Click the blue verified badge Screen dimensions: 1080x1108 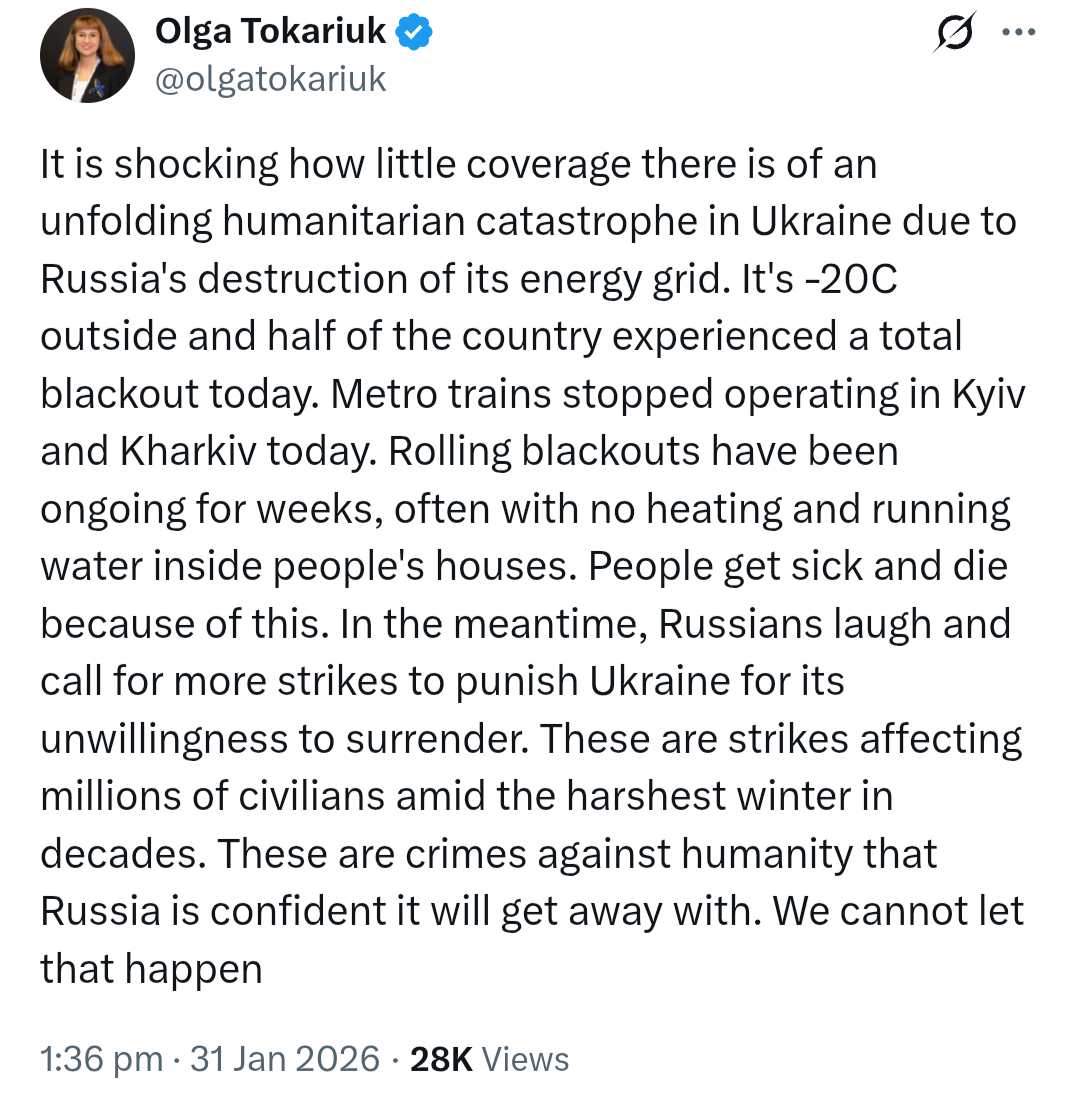pos(414,33)
